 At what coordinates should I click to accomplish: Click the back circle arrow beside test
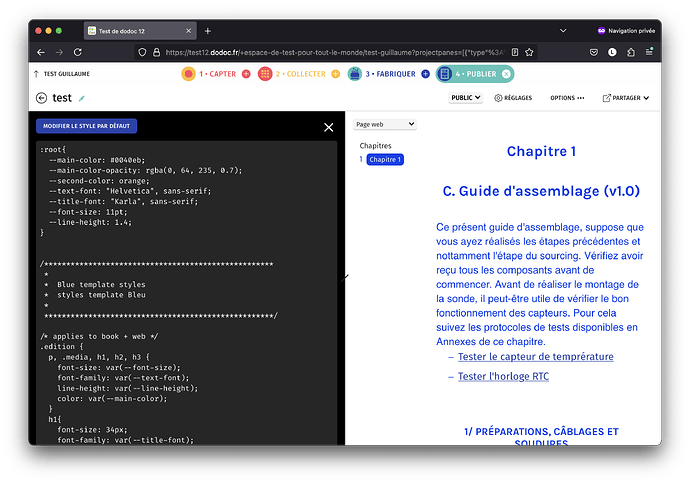41,98
